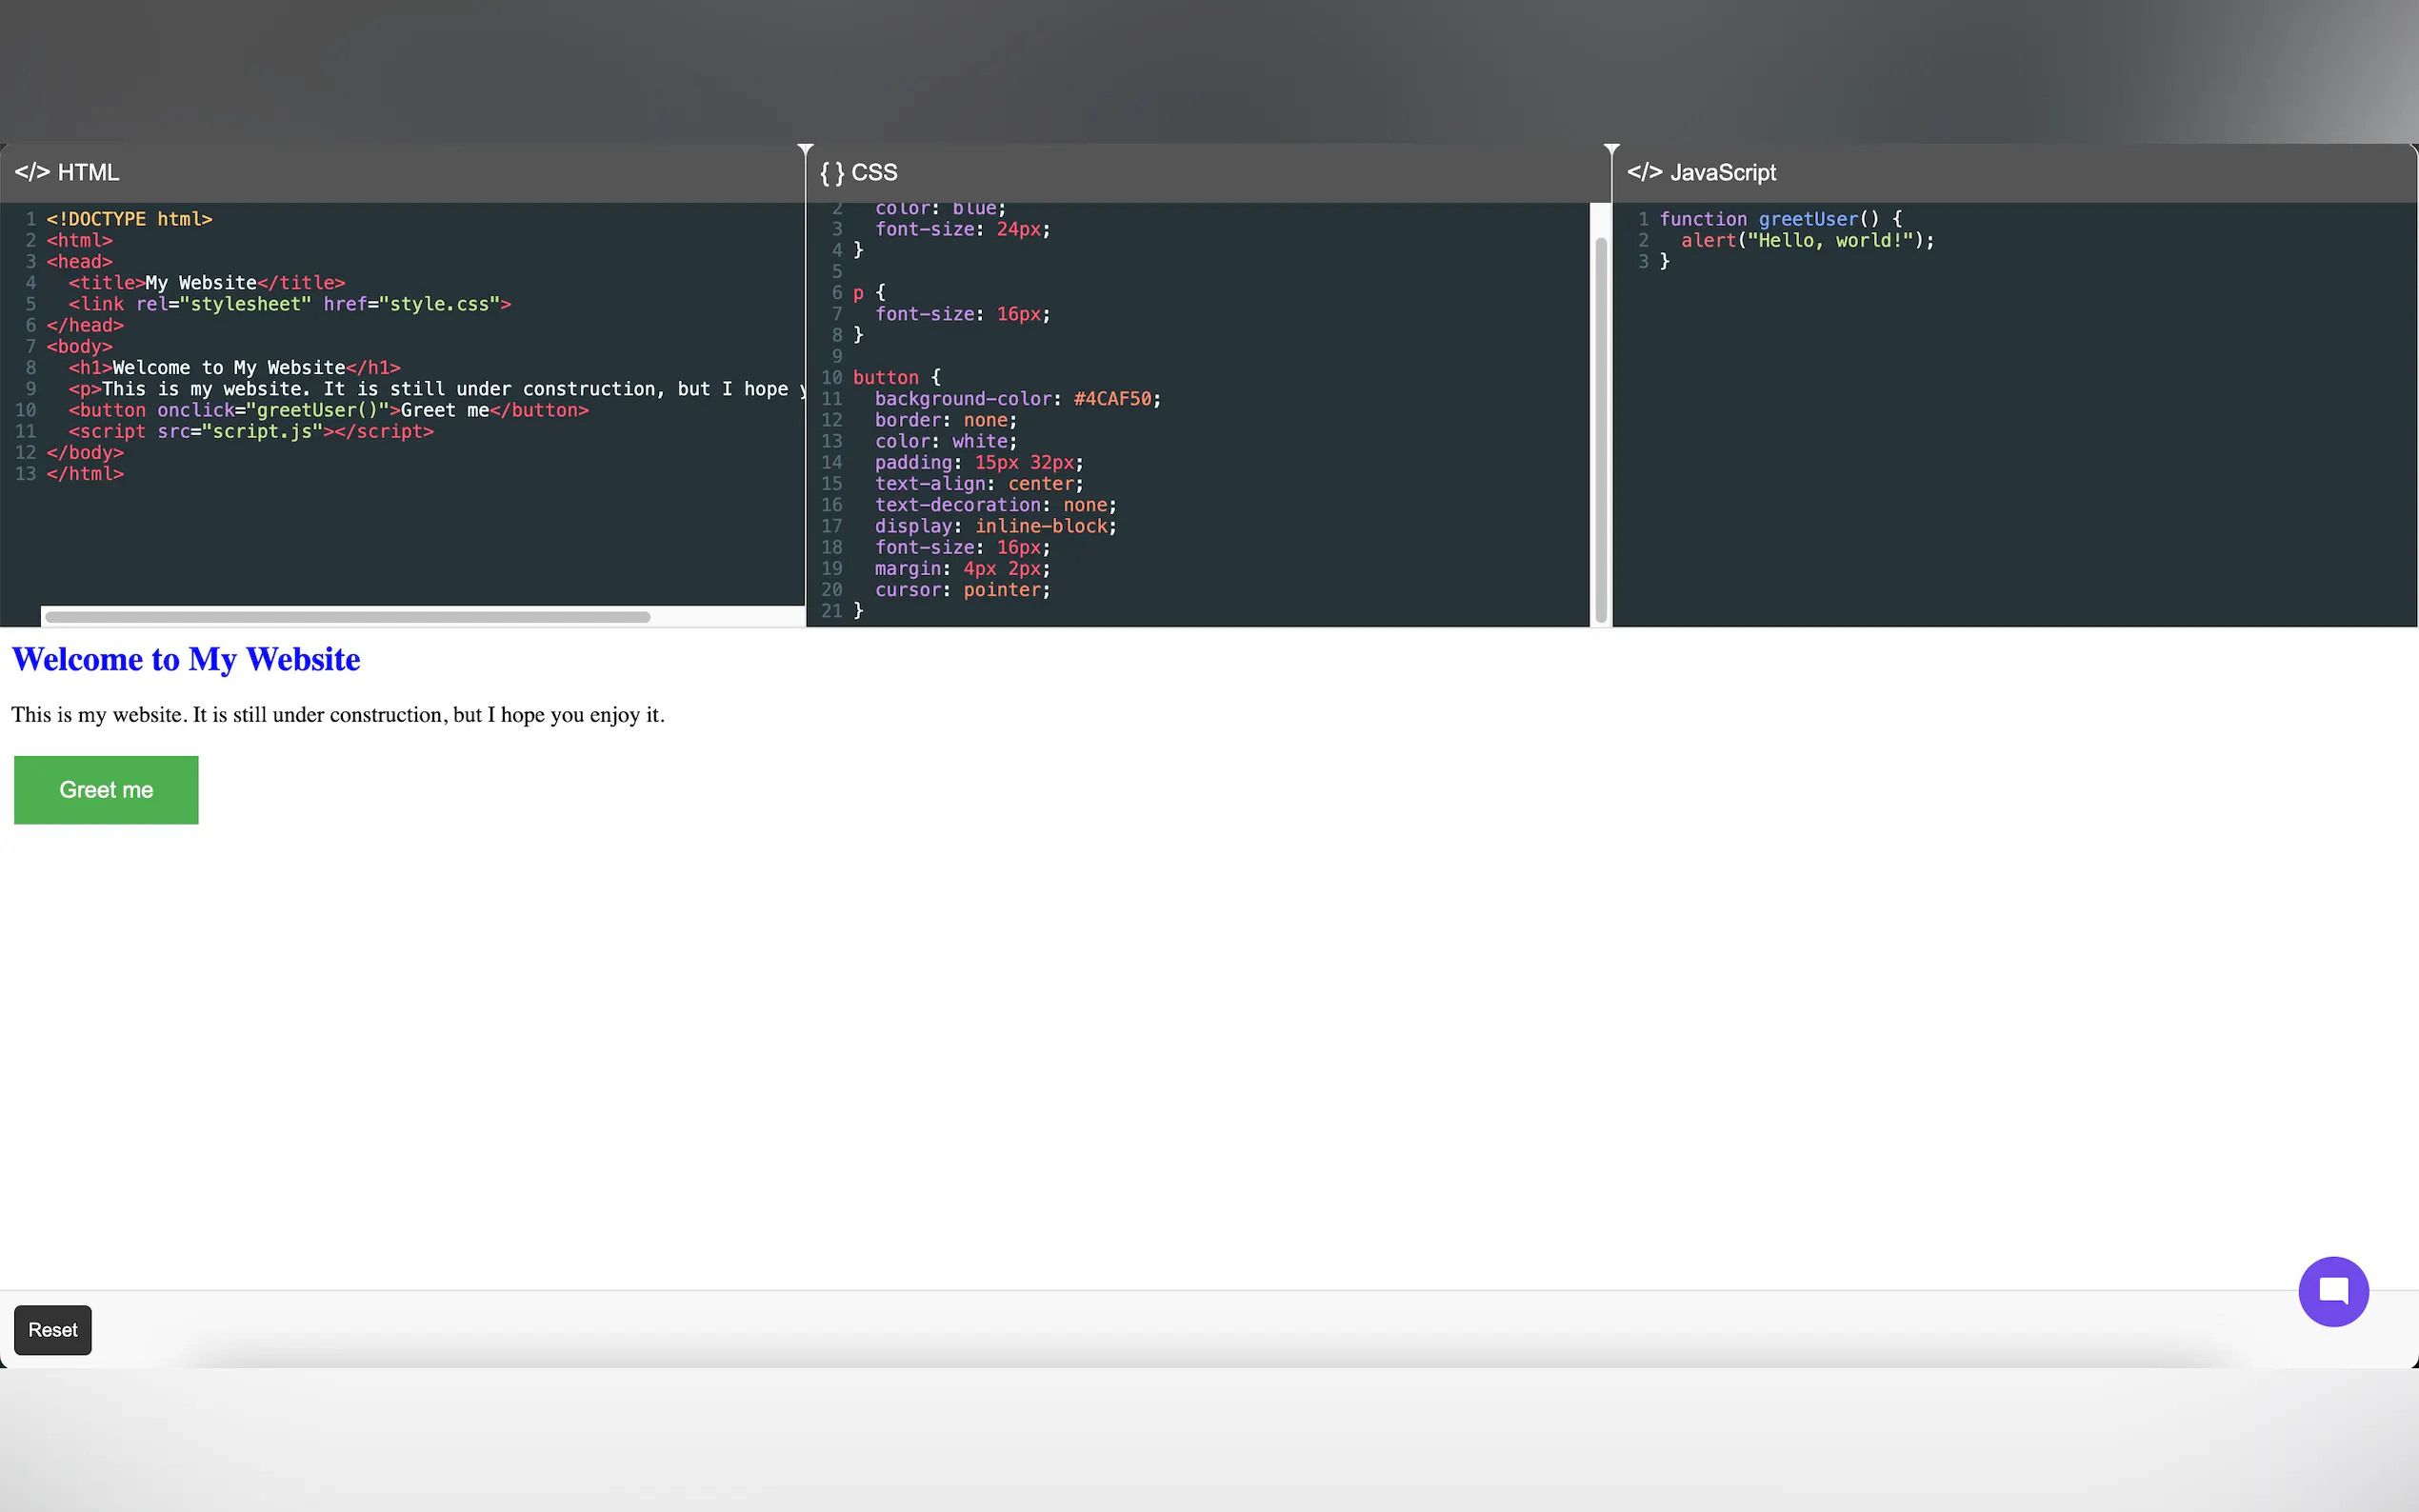This screenshot has height=1512, width=2419.
Task: Click the CSS editor vertical scrollbar
Action: tap(1600, 430)
